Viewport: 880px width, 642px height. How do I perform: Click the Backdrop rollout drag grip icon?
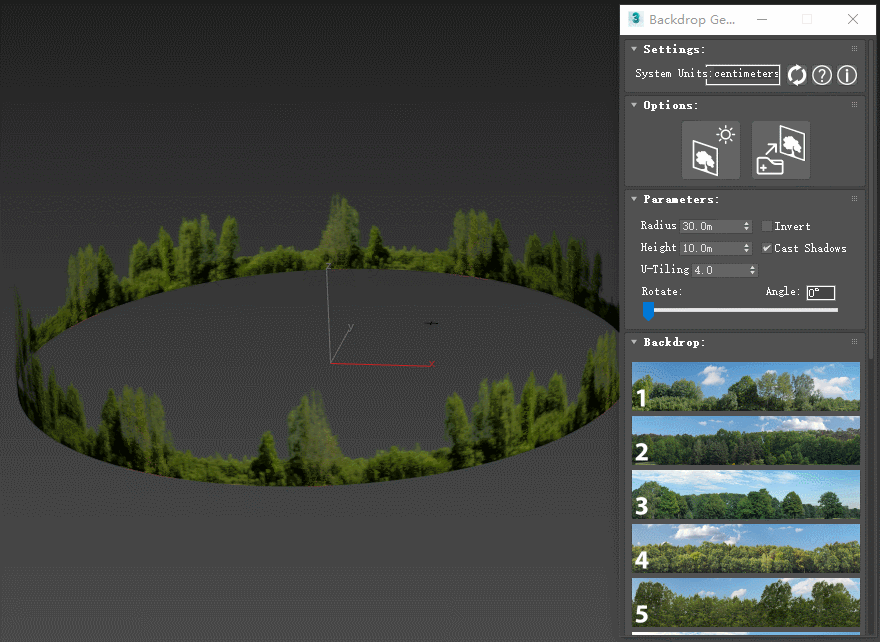point(855,342)
